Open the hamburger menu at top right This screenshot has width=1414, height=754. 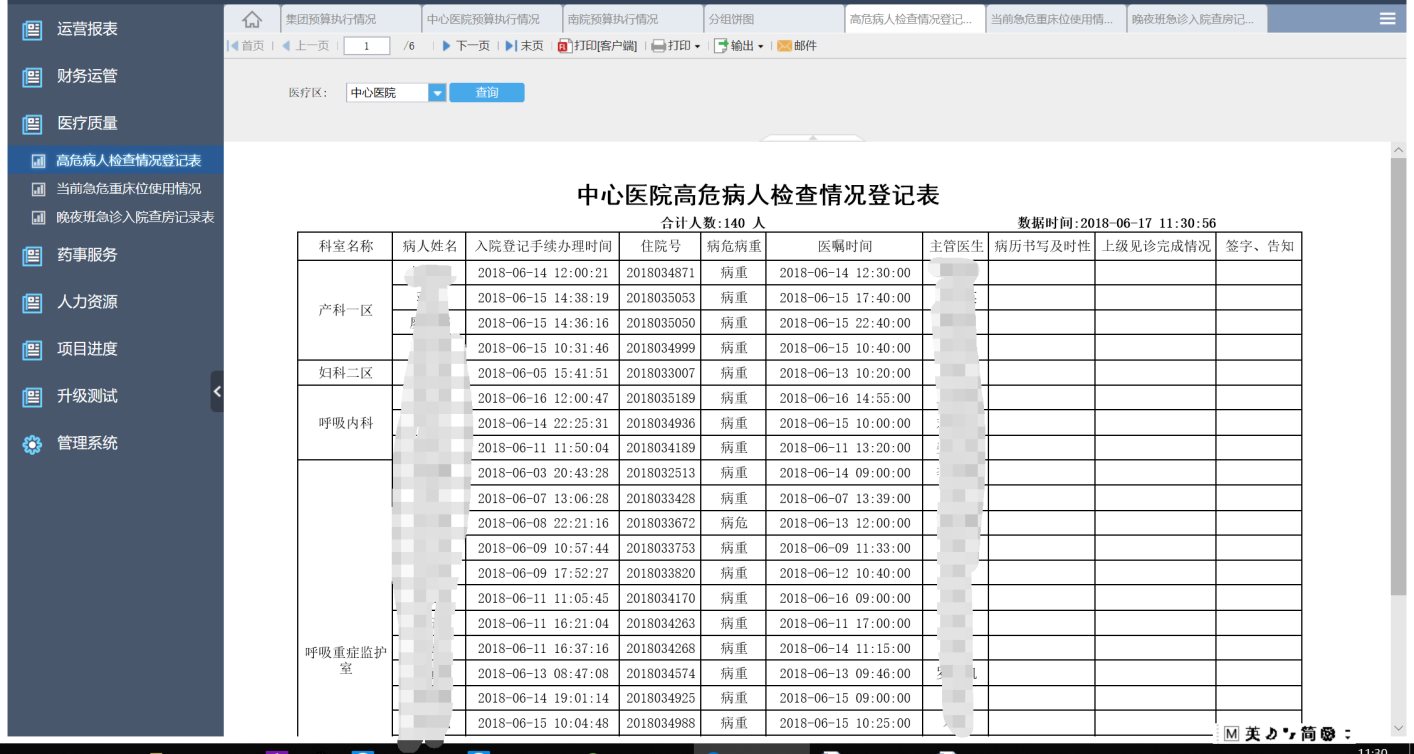click(x=1387, y=18)
